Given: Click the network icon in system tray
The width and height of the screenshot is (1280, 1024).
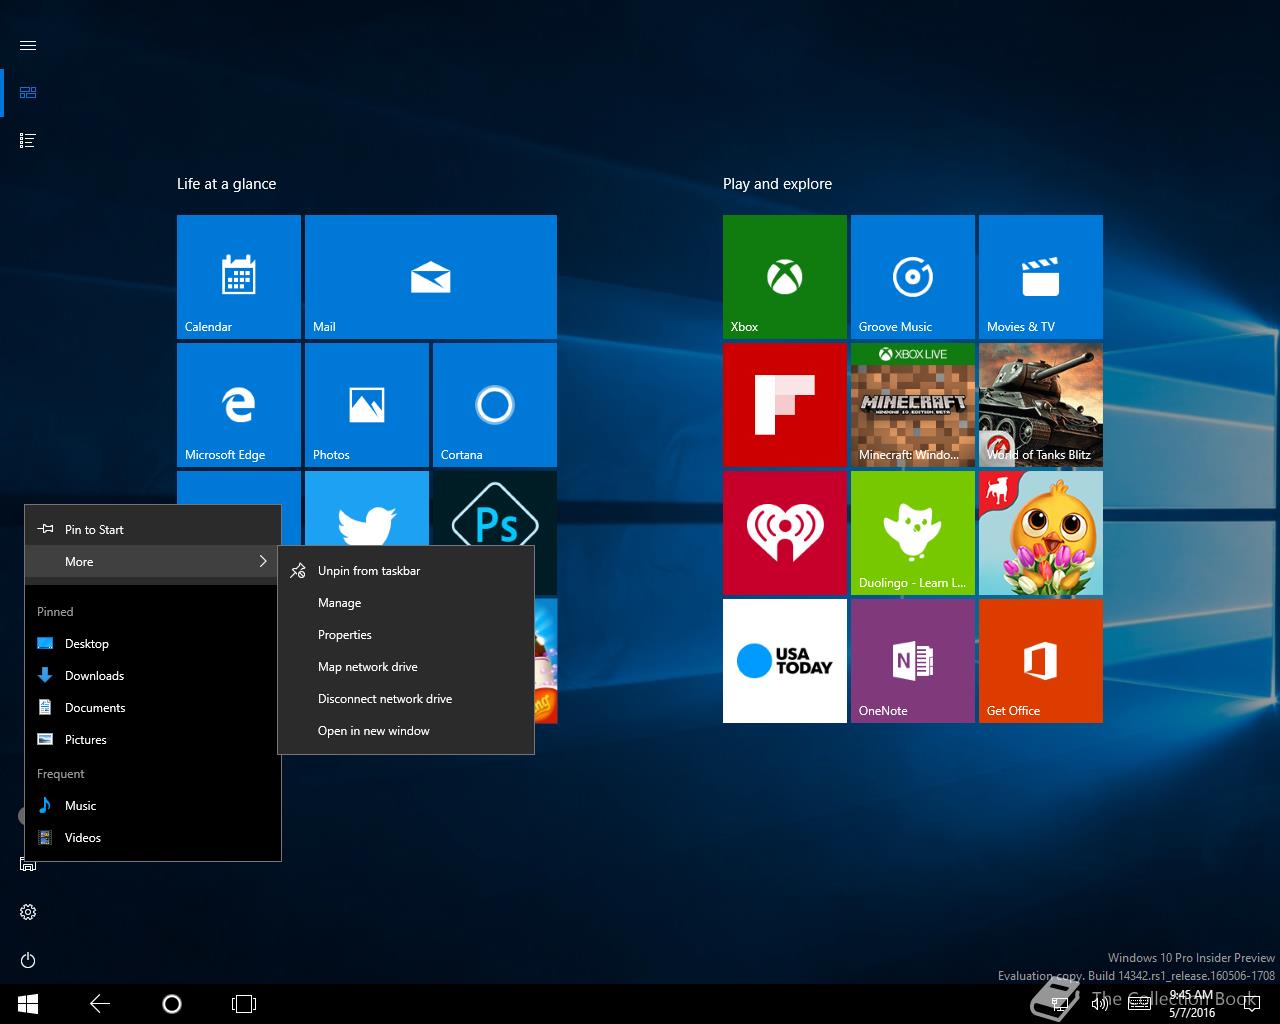Looking at the screenshot, I should click(x=1058, y=1004).
